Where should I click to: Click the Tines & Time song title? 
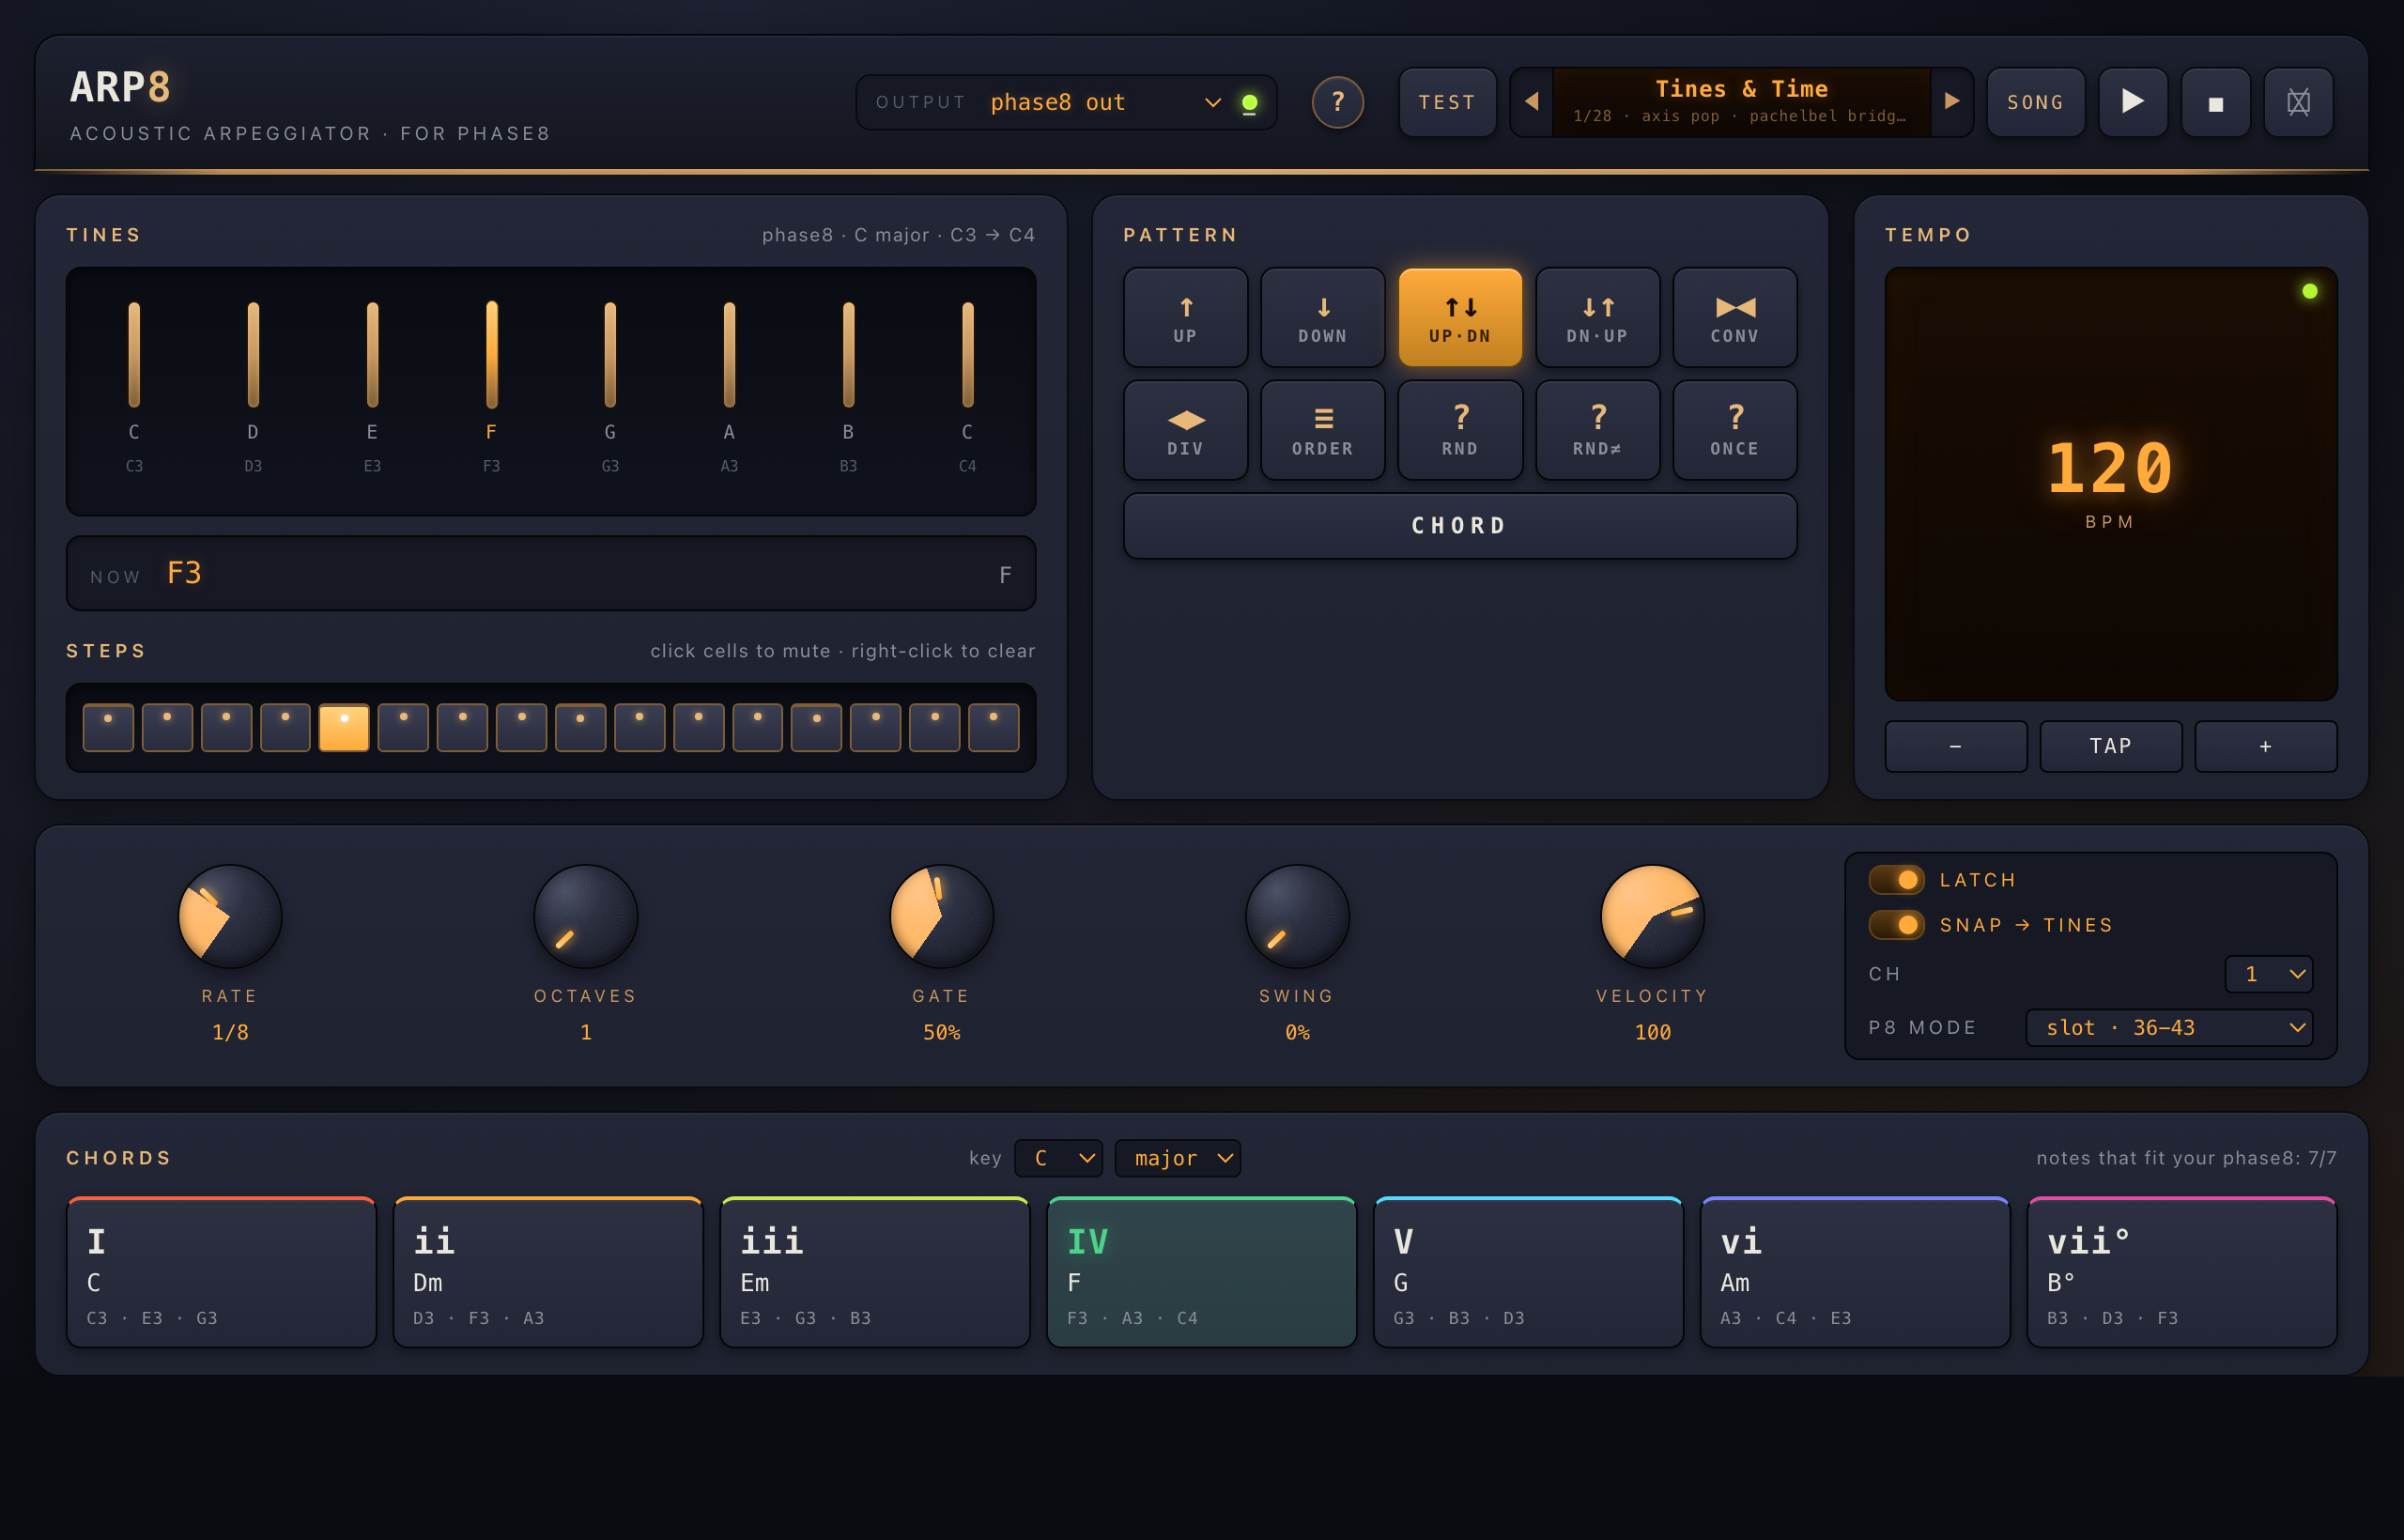click(1741, 89)
